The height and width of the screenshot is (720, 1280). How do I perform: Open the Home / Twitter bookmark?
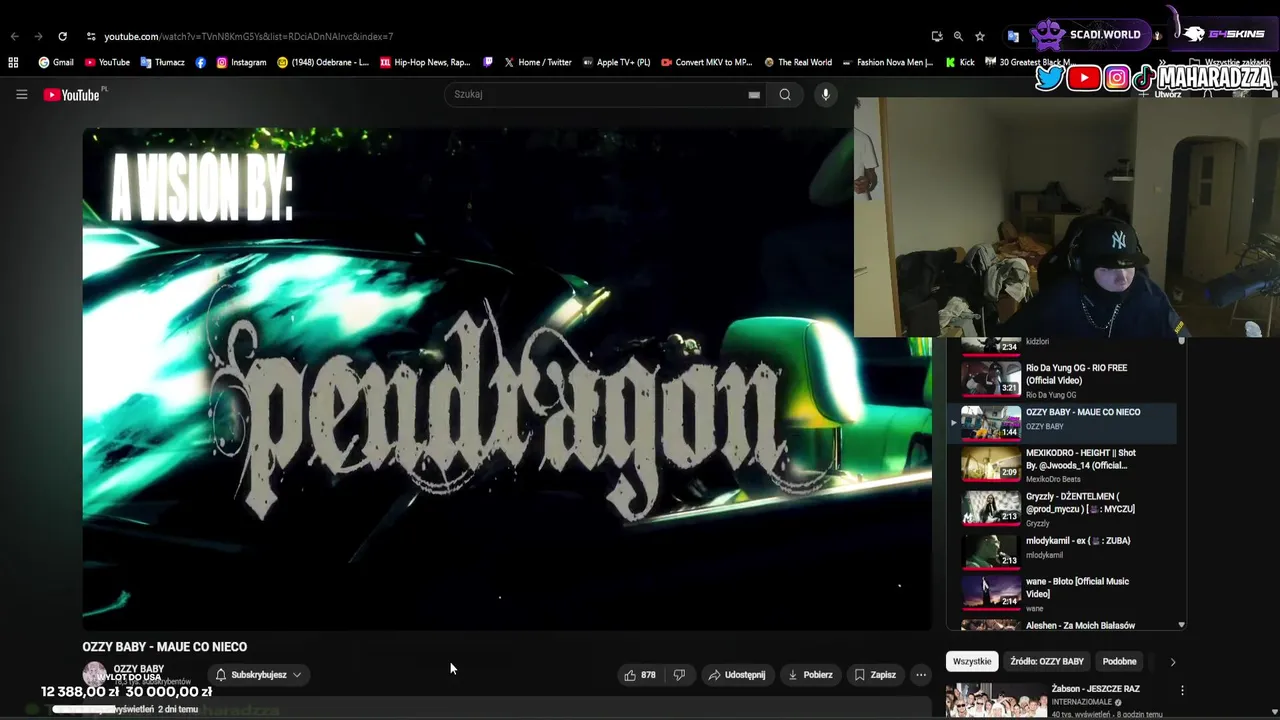538,62
